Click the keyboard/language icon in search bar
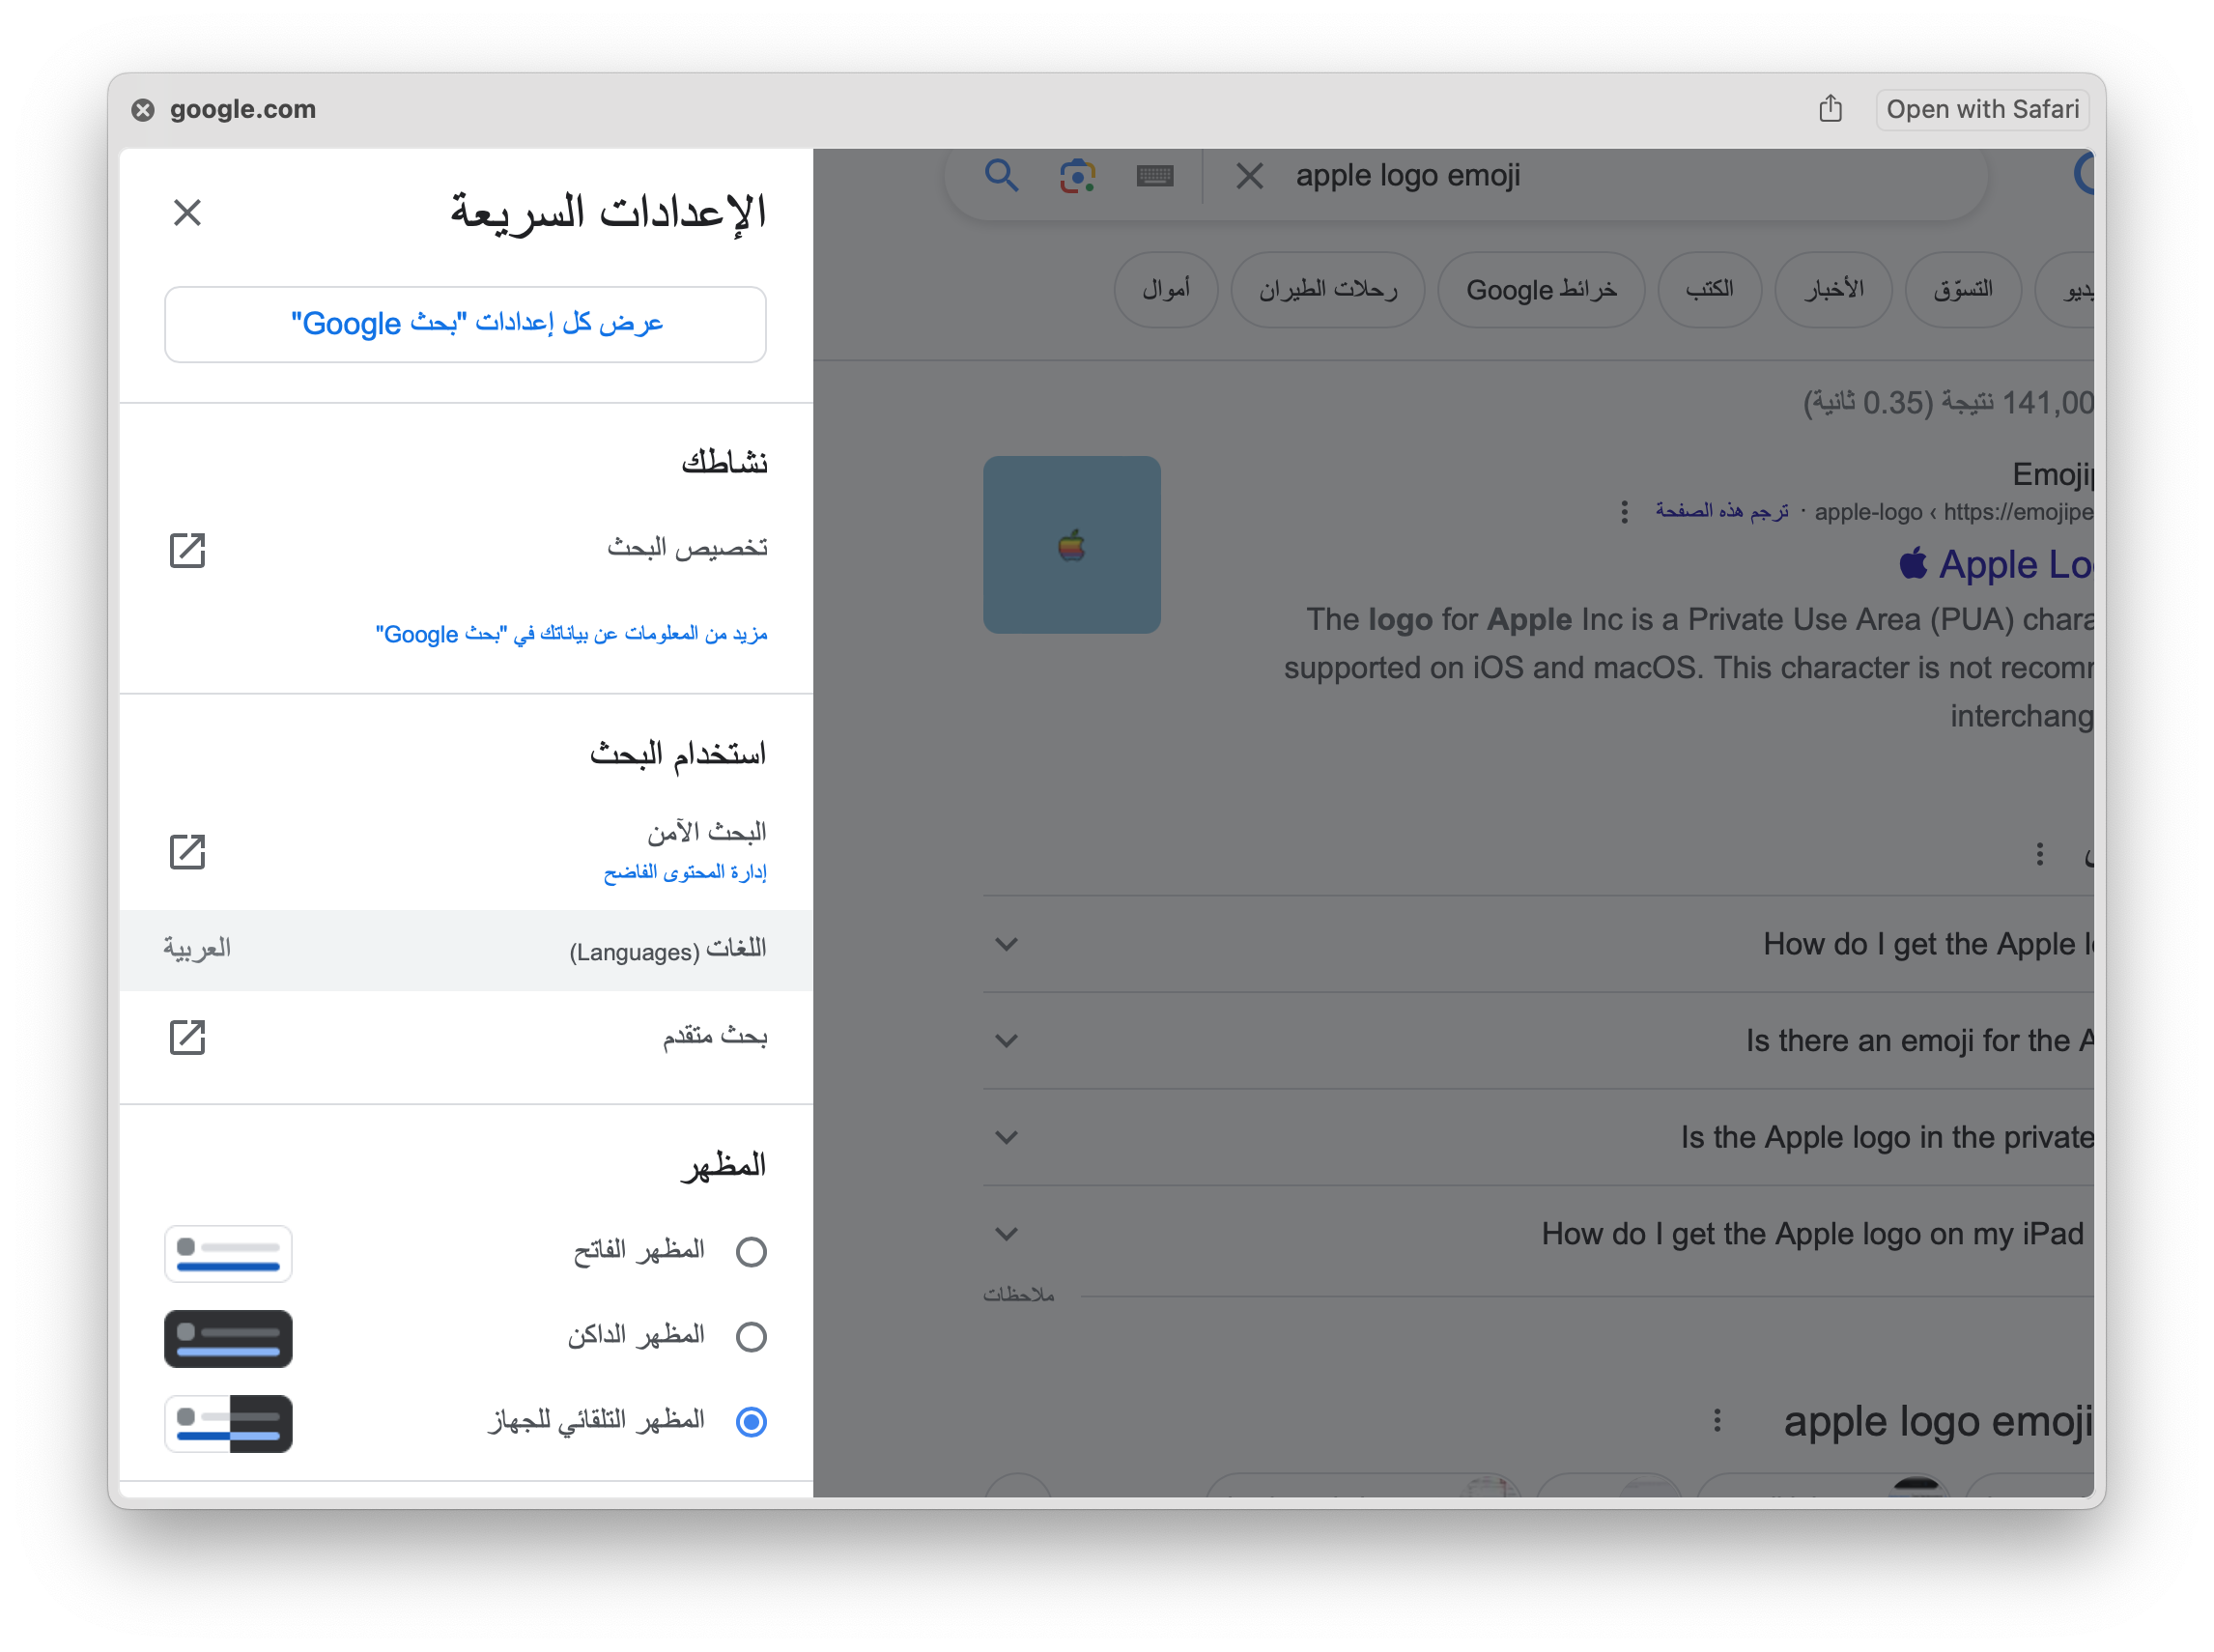Viewport: 2214px width, 1652px height. coord(1152,175)
